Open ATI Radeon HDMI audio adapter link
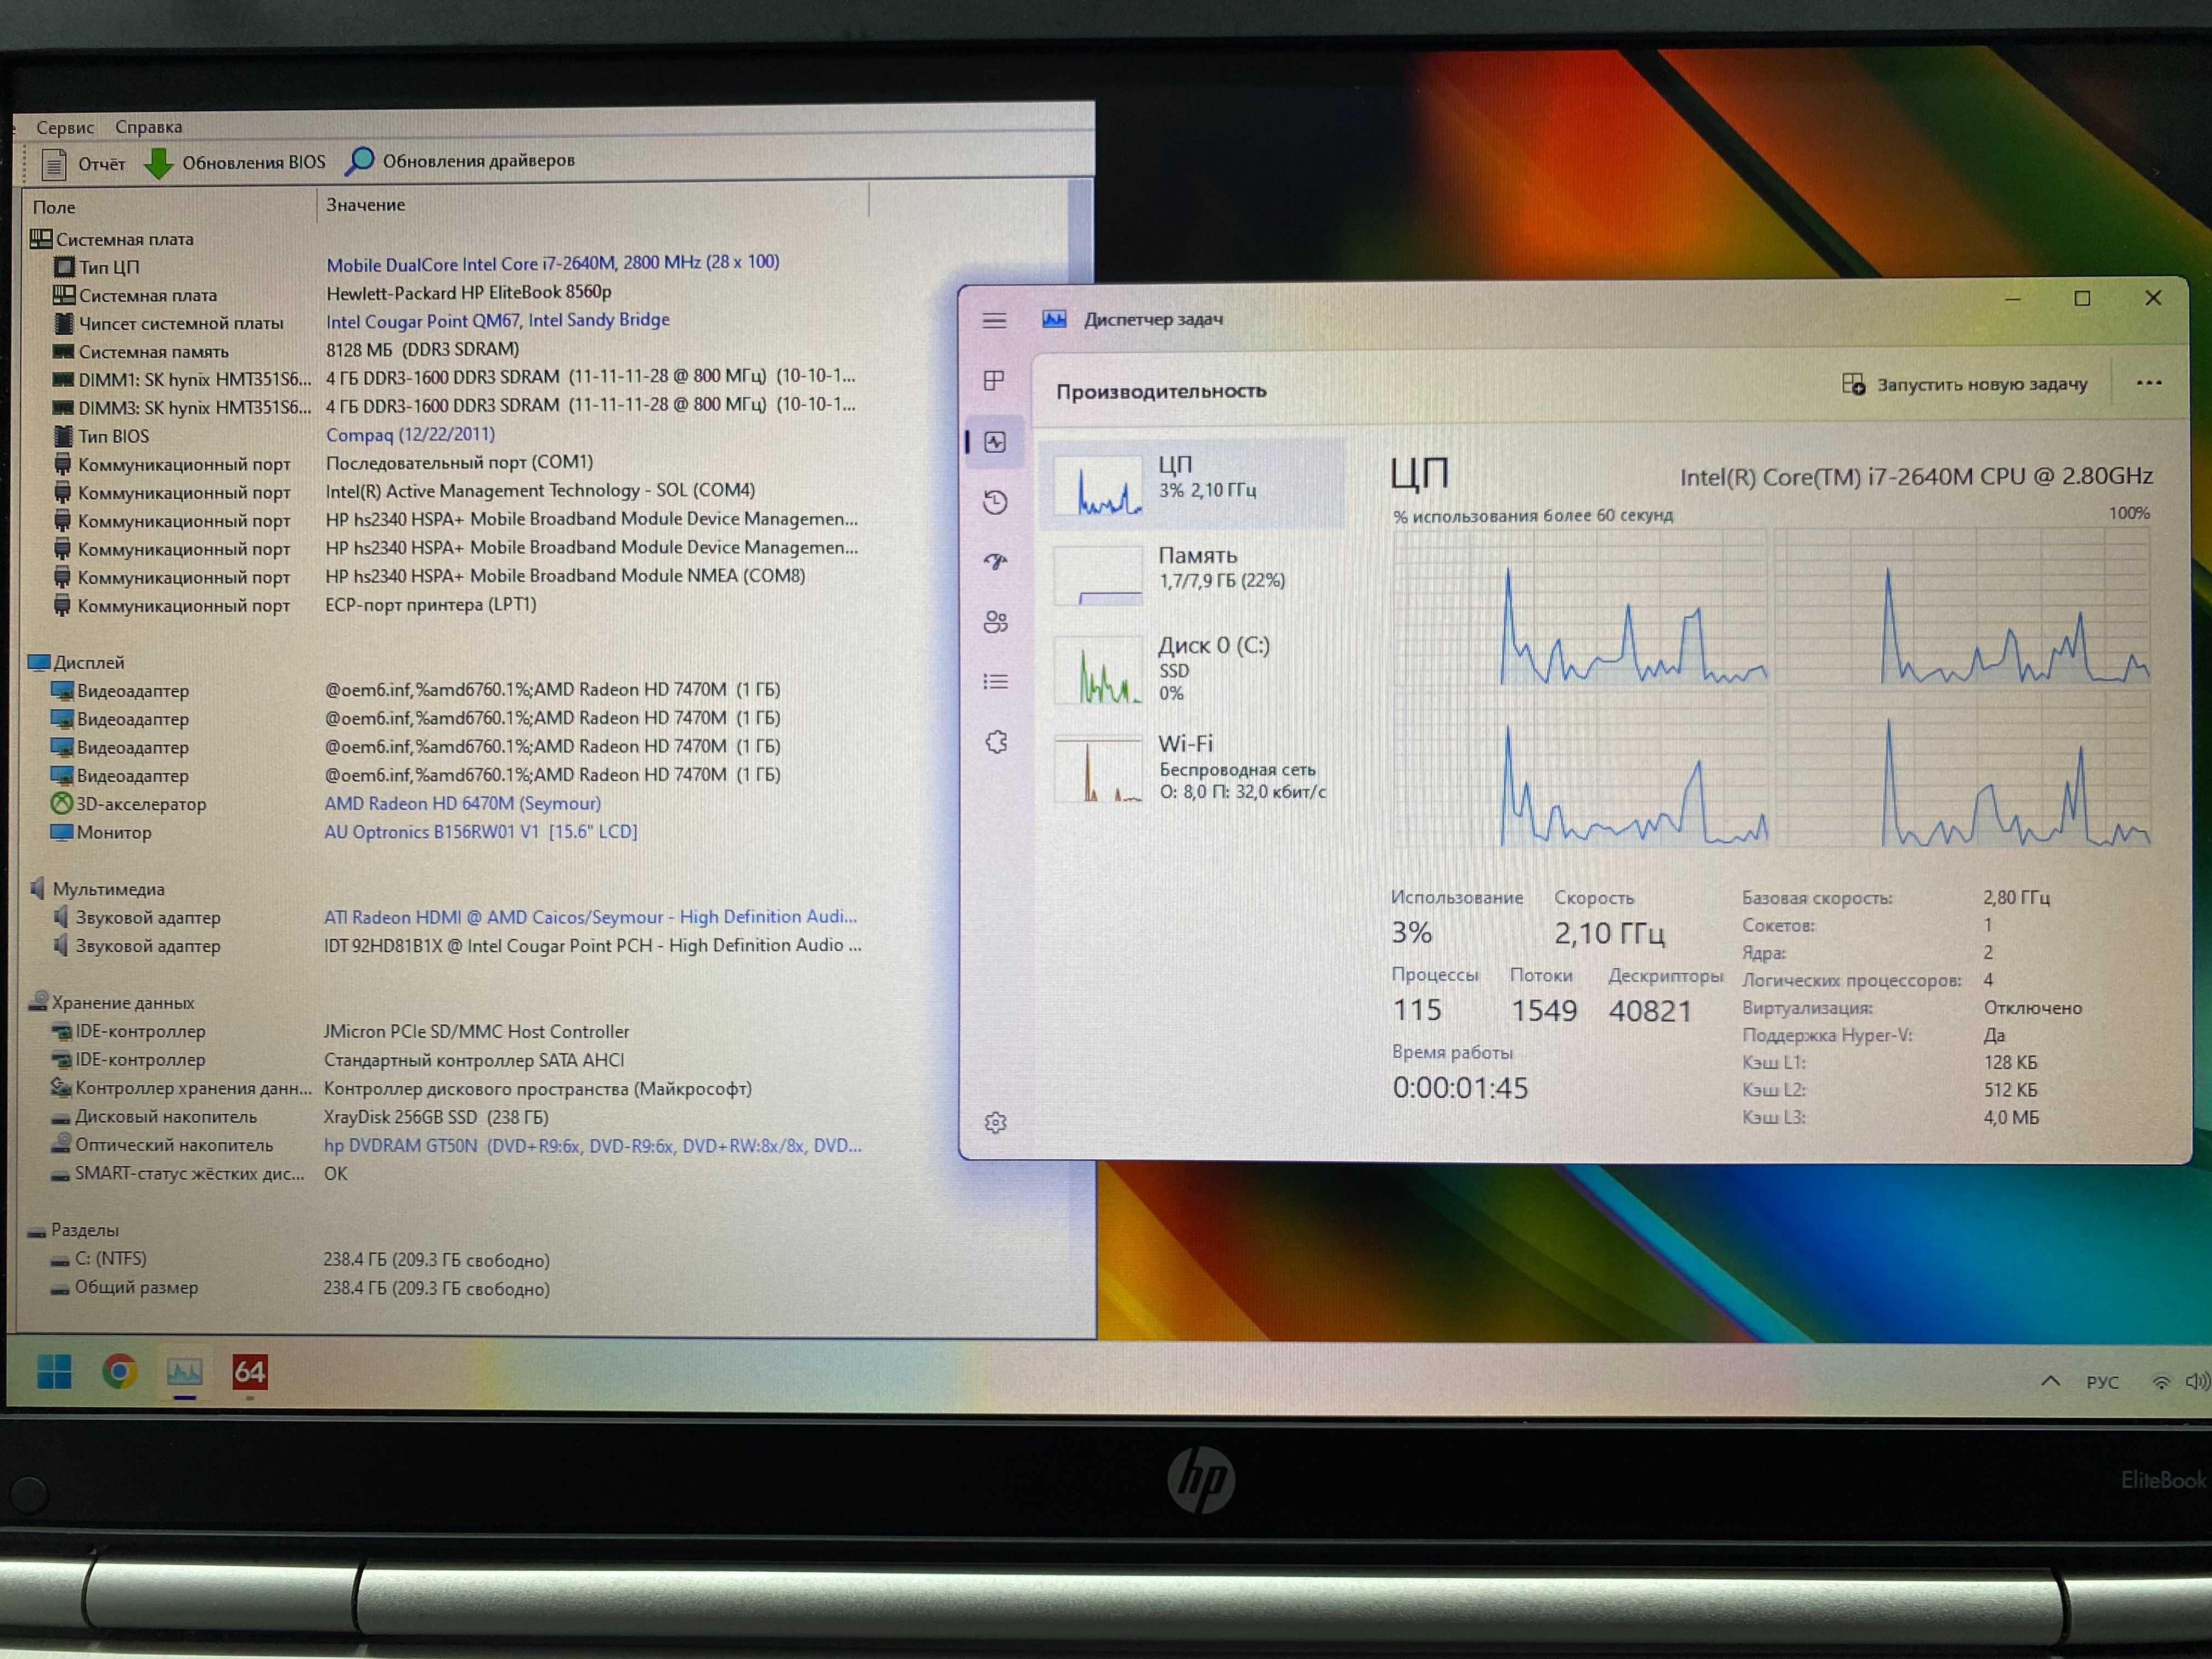The height and width of the screenshot is (1659, 2212). point(590,916)
